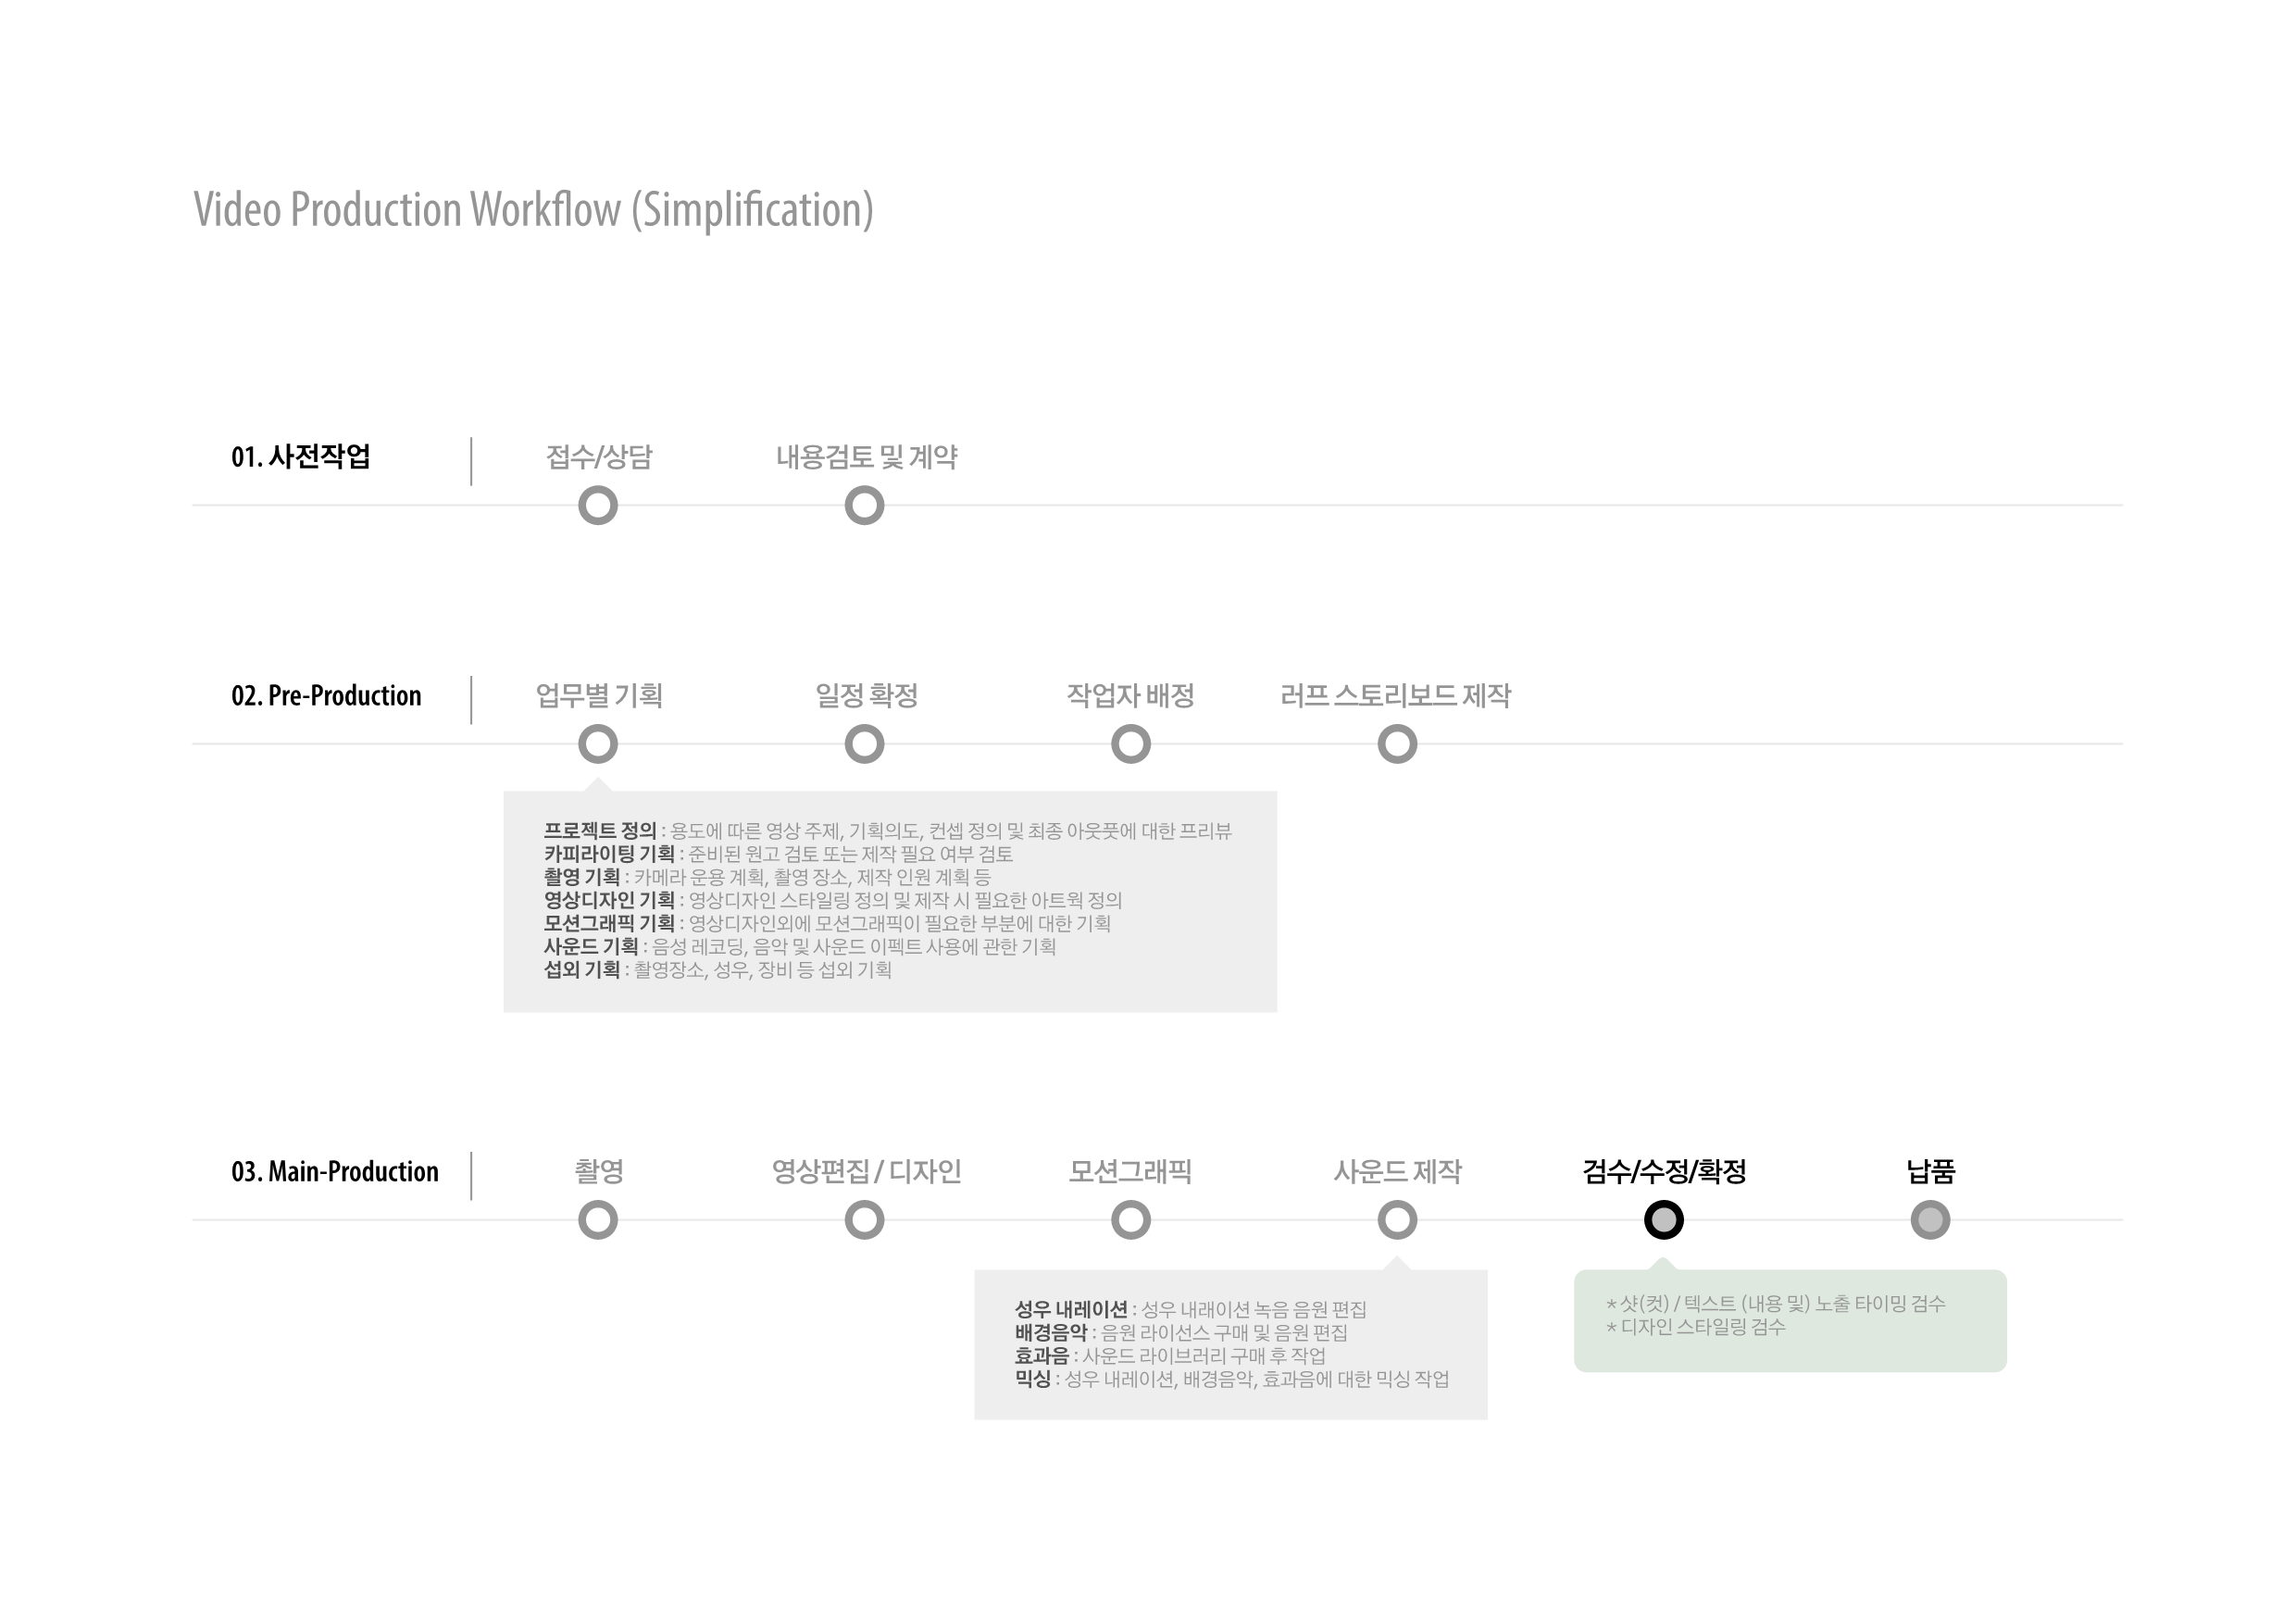The image size is (2296, 1624).
Task: Click the 접수/상담 step circle marker
Action: point(598,505)
